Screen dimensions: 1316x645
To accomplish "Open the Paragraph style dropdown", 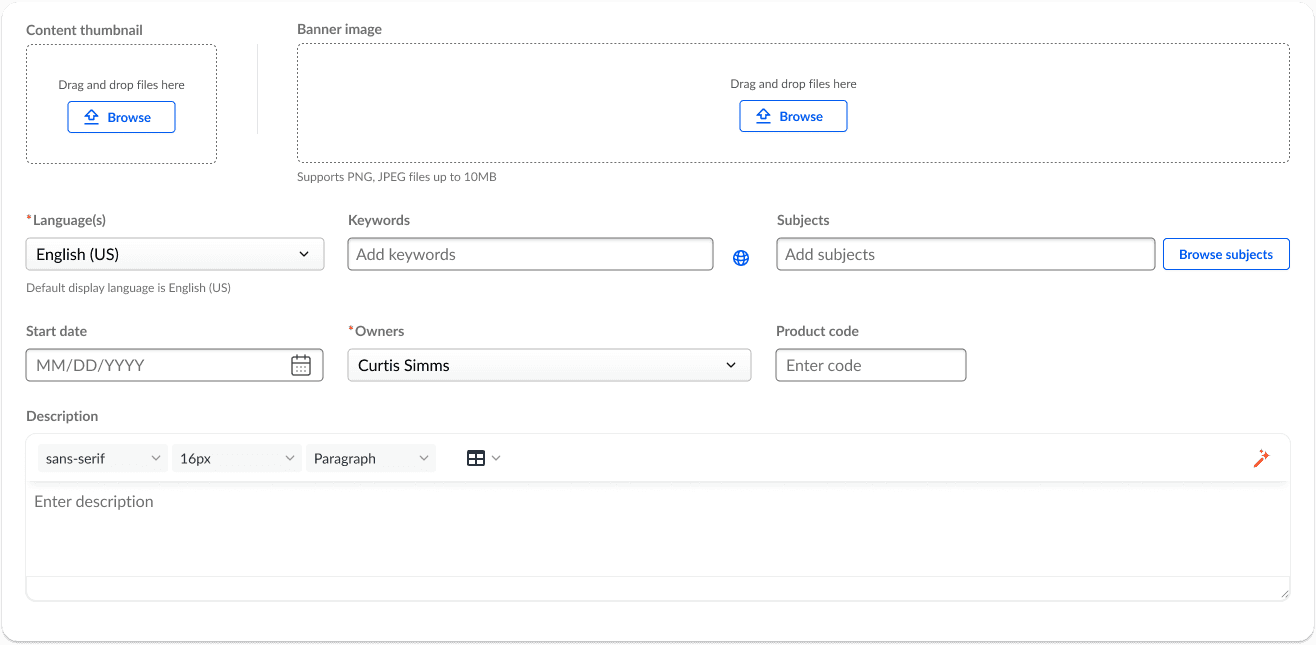I will click(x=370, y=458).
